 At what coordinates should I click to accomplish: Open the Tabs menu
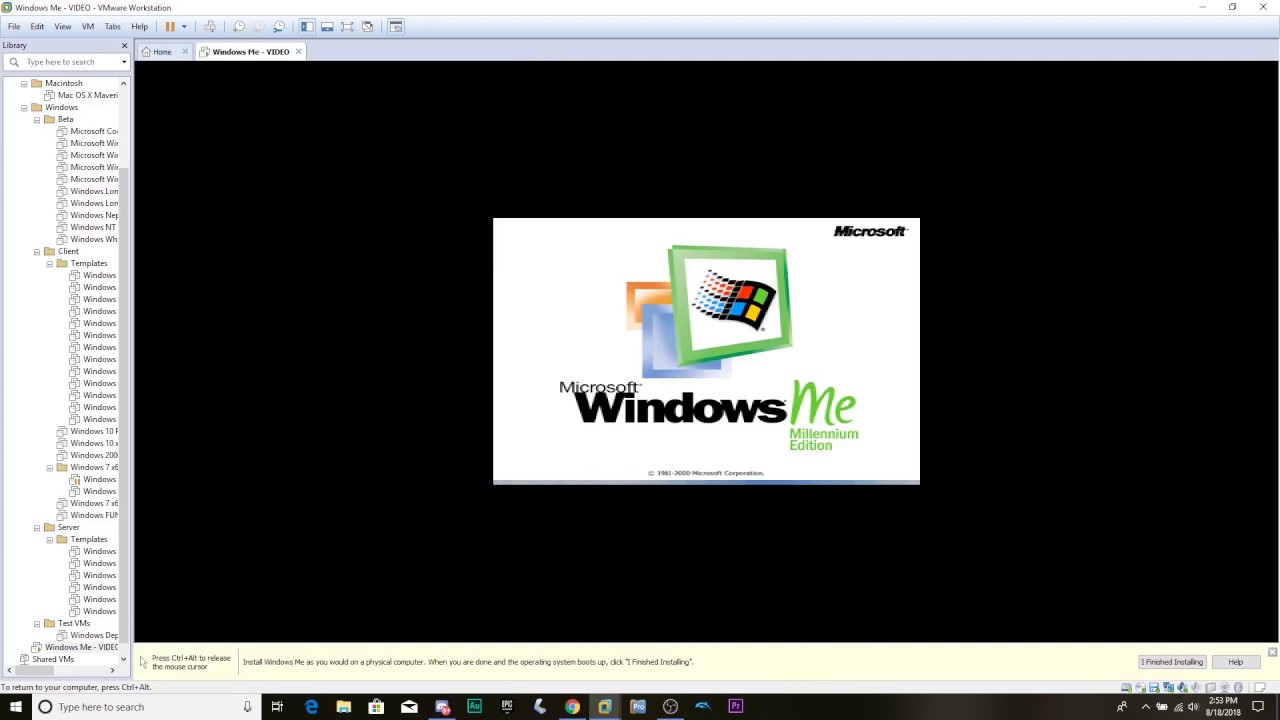(113, 27)
